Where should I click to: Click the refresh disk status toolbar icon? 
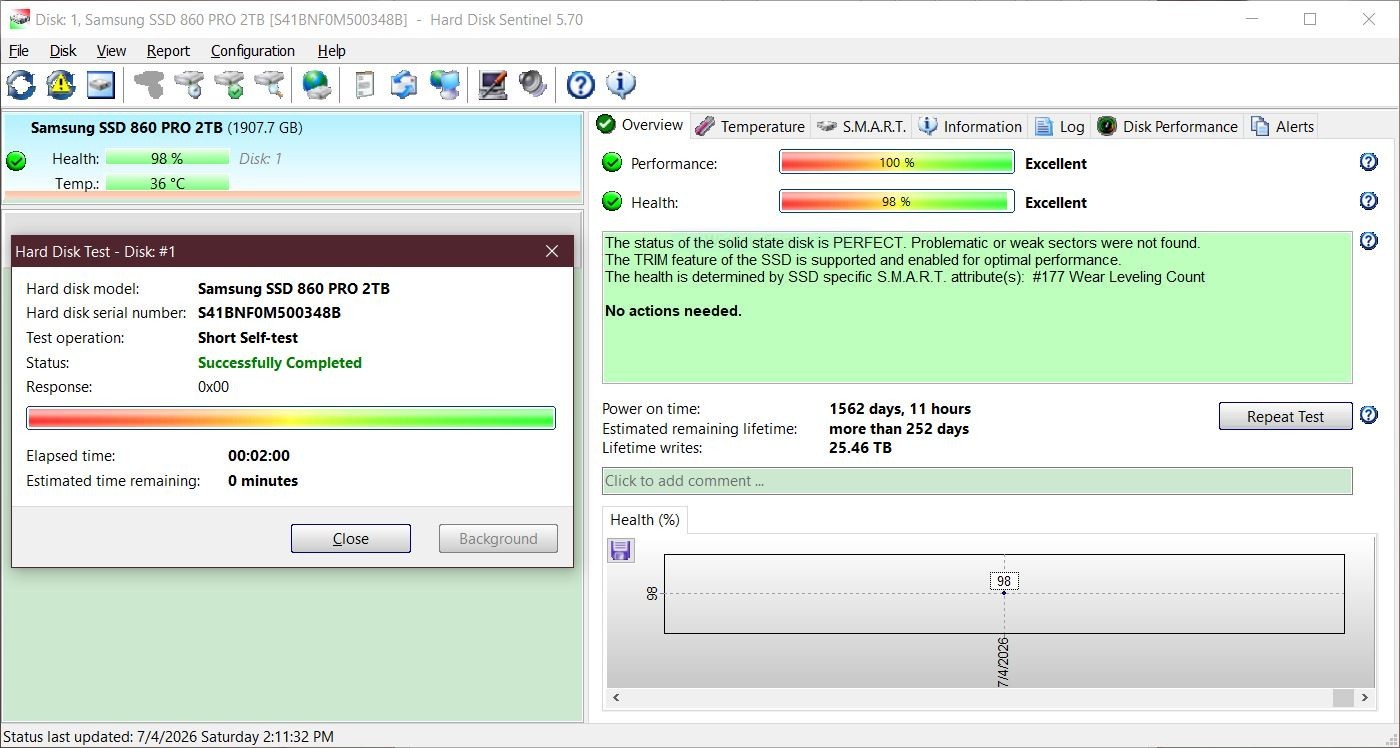click(x=21, y=85)
